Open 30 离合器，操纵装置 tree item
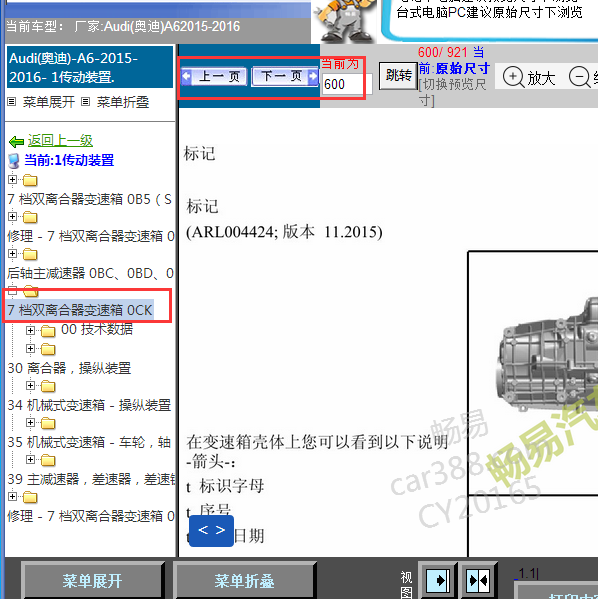This screenshot has width=598, height=599. click(x=69, y=368)
